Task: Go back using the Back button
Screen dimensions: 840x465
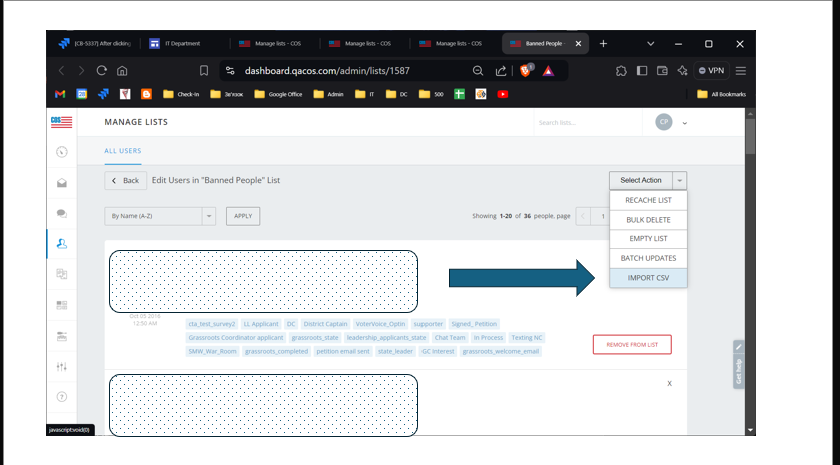Action: (x=125, y=180)
